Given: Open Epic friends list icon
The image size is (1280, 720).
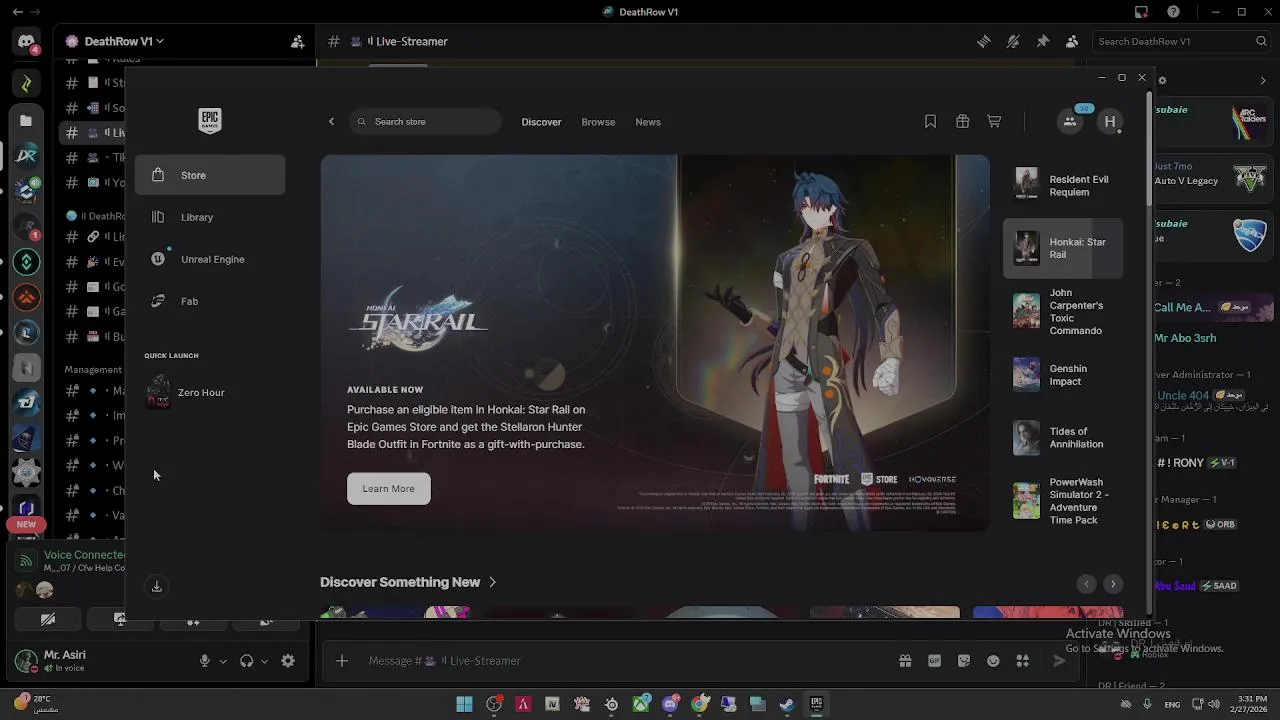Looking at the screenshot, I should coord(1070,122).
